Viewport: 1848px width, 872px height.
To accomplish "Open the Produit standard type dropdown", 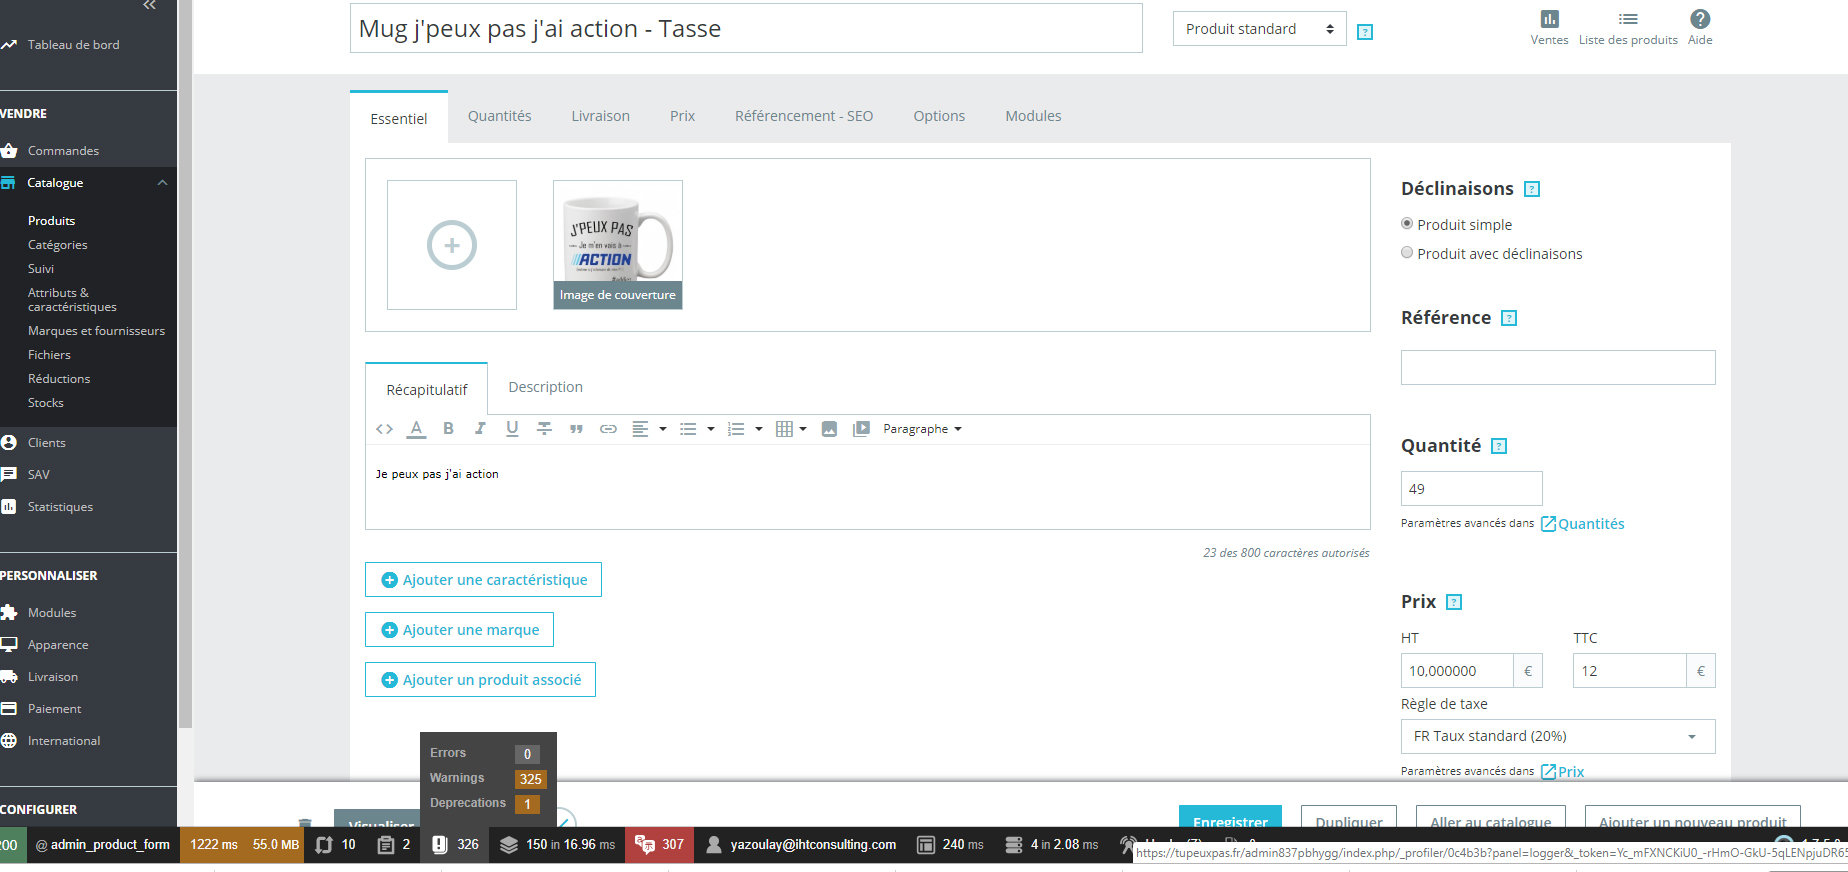I will (1259, 29).
